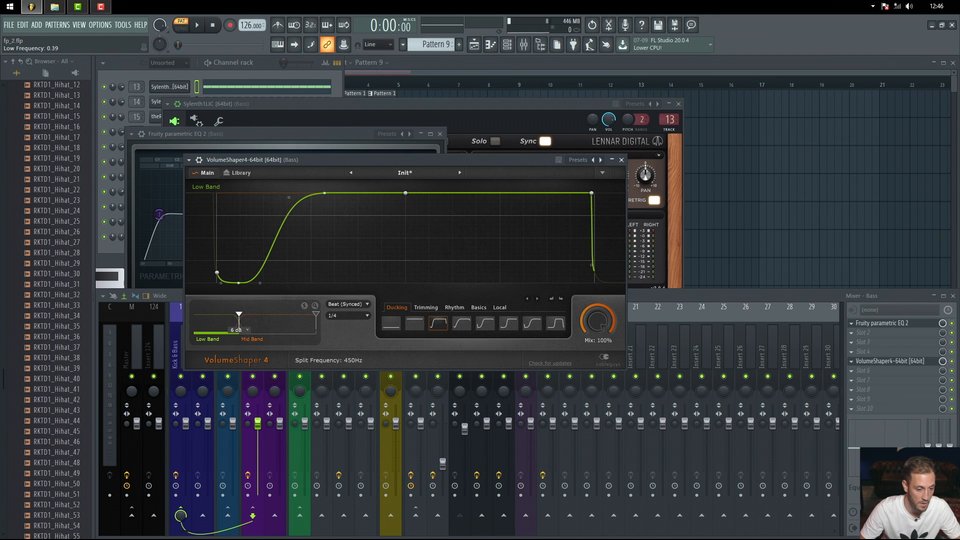Screen dimensions: 960x540
Task: Click the 126 tempo field
Action: click(251, 25)
